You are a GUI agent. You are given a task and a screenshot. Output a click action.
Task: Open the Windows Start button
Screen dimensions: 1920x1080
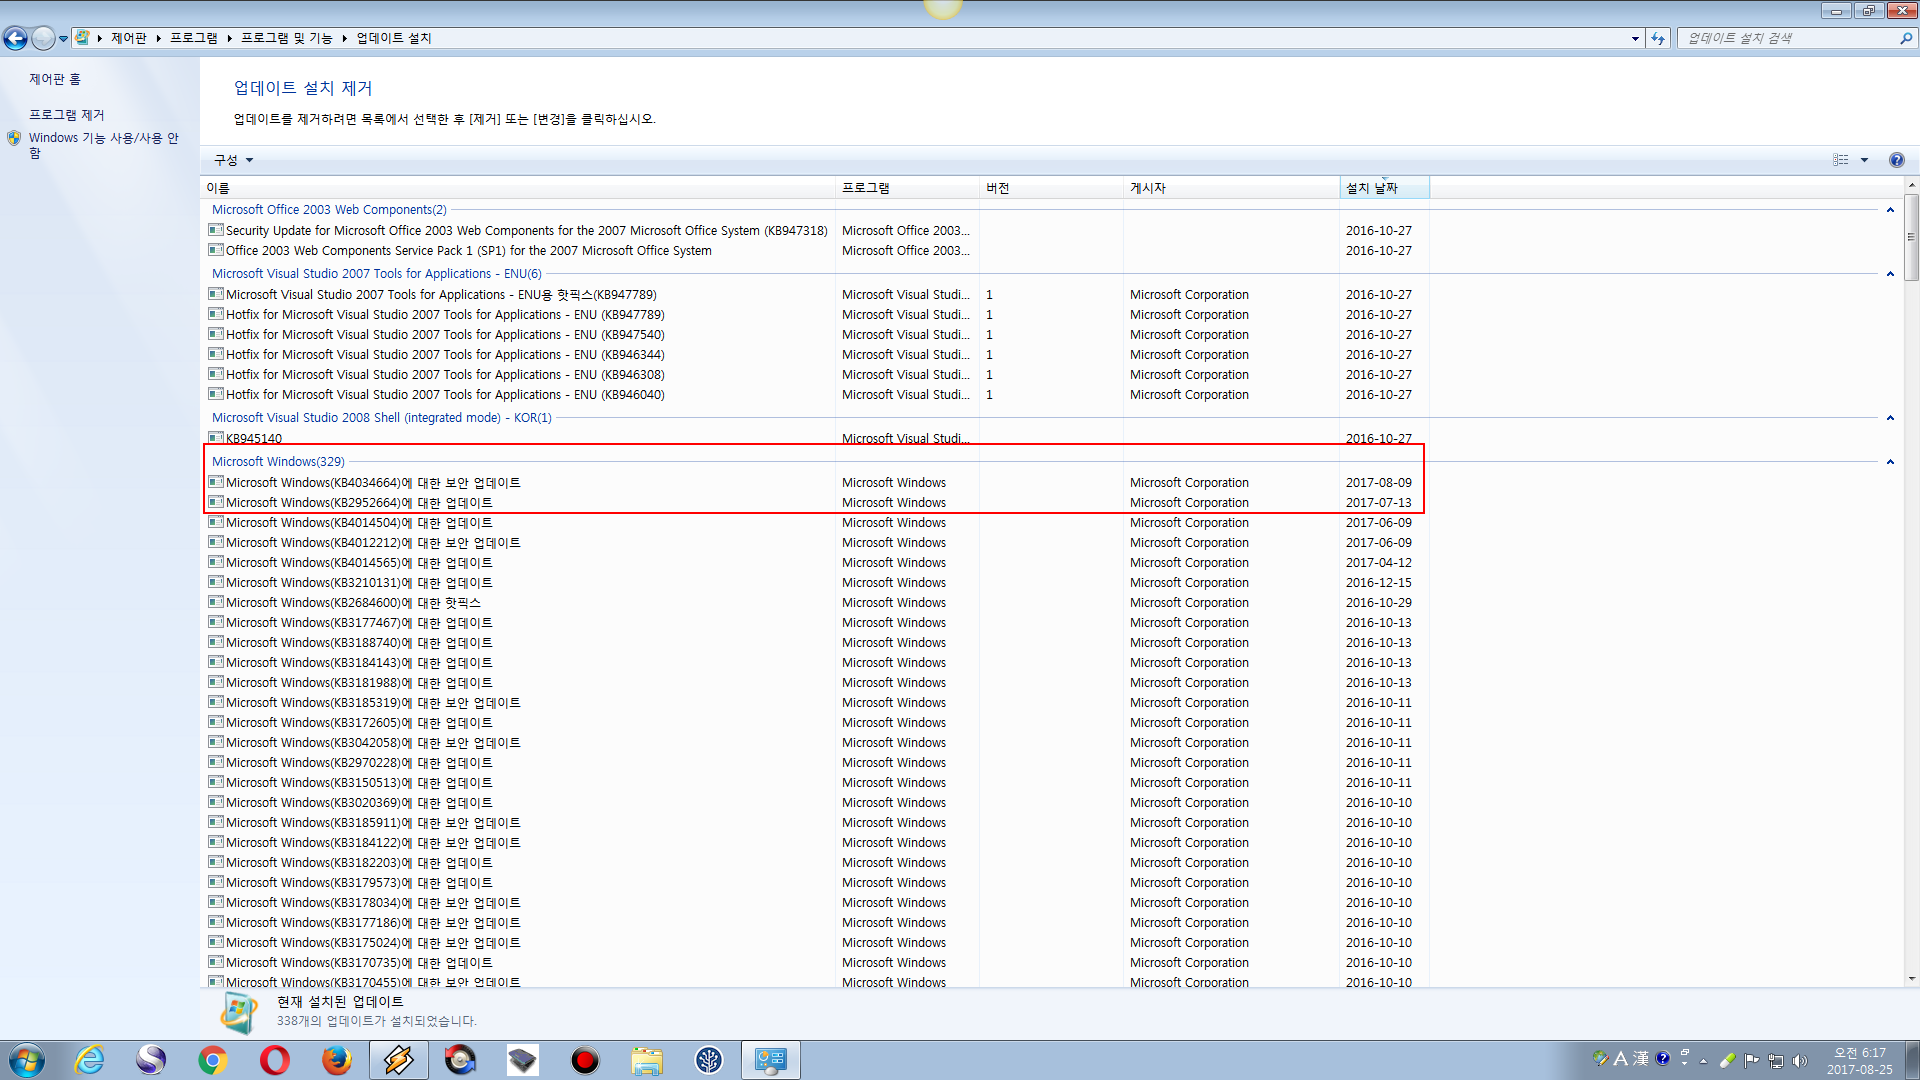coord(26,1060)
